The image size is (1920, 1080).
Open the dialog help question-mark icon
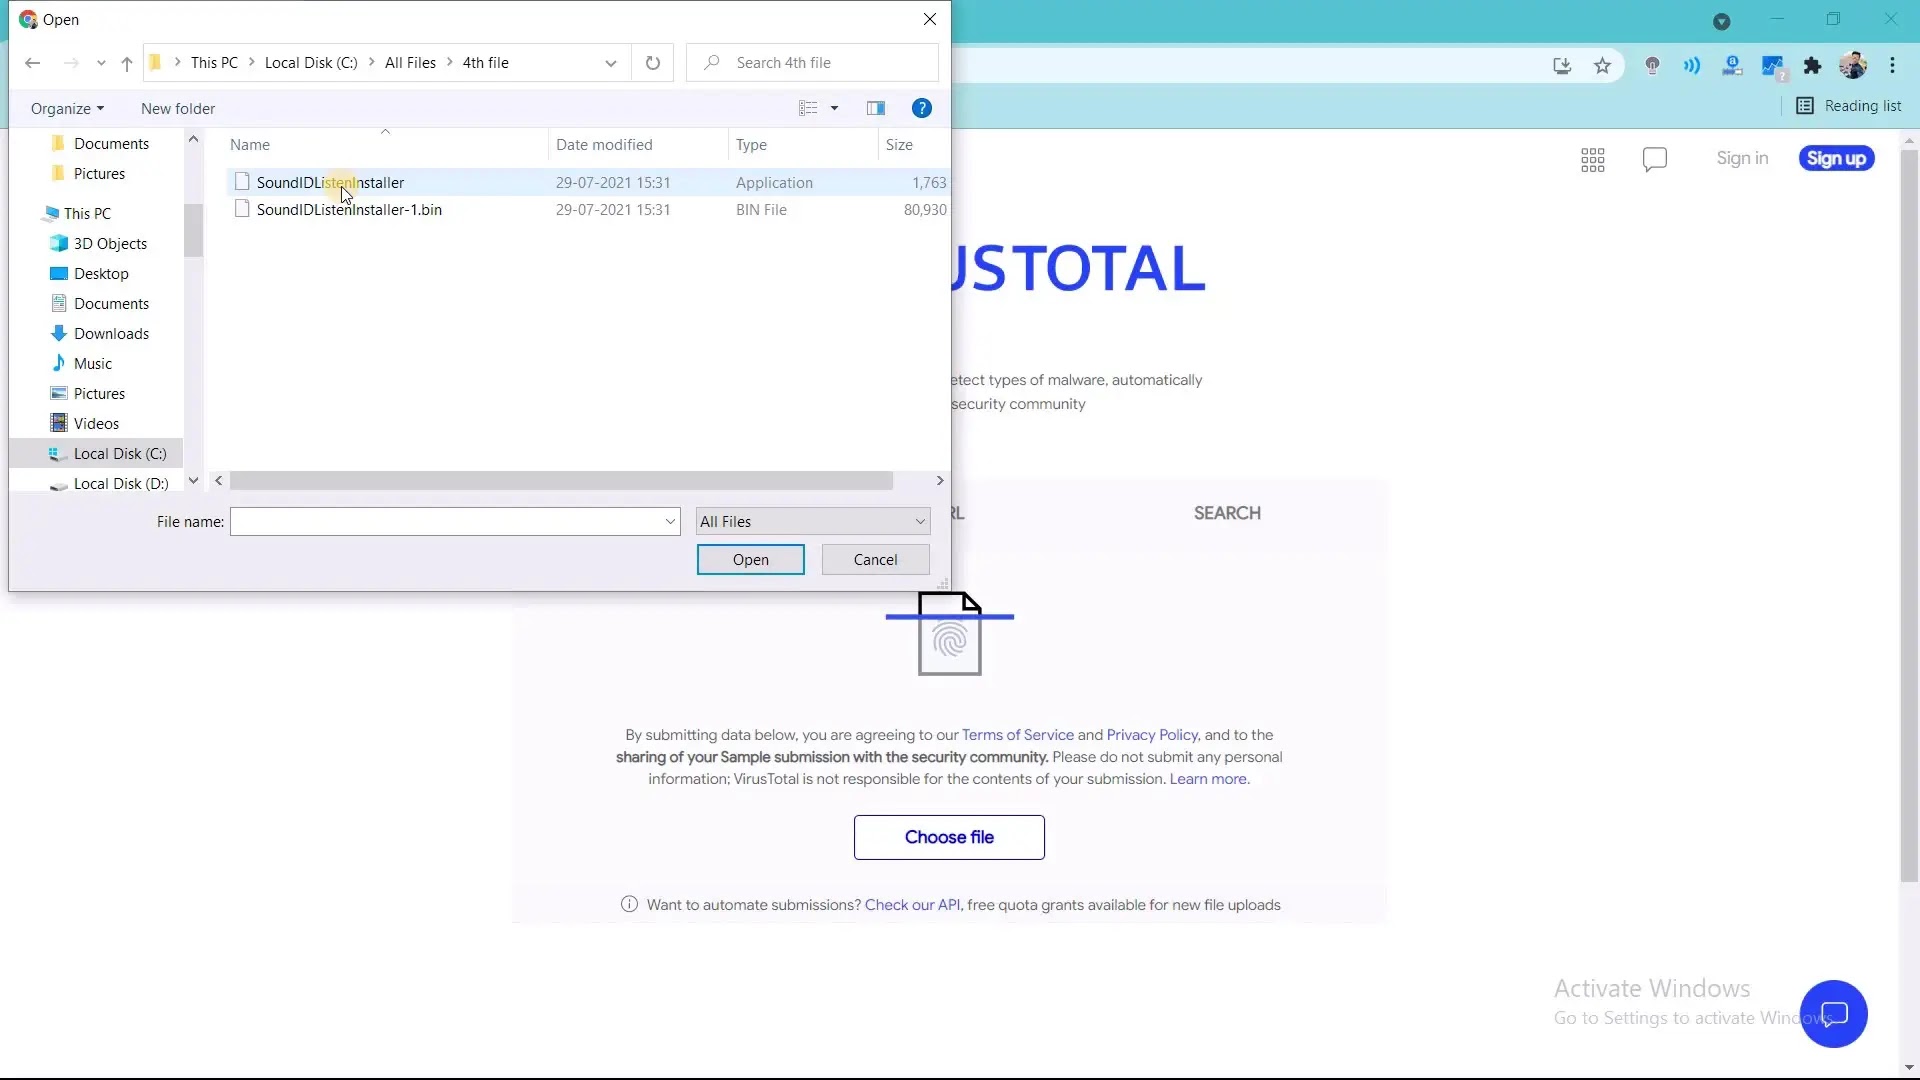pos(922,108)
